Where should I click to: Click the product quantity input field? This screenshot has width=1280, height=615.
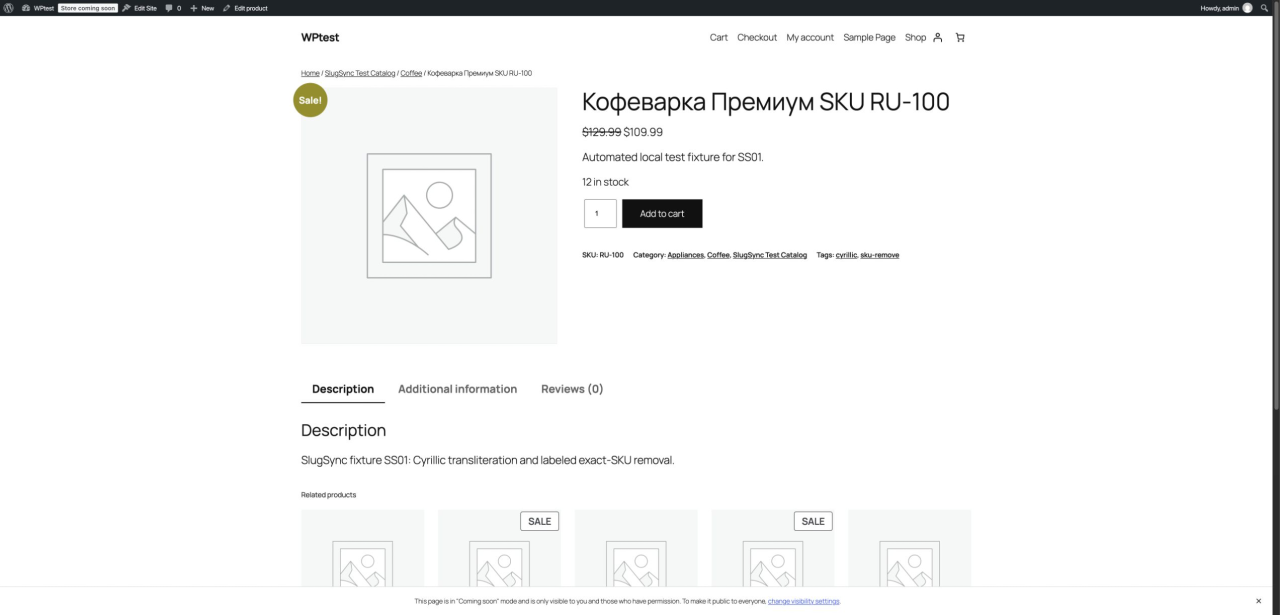[x=600, y=213]
